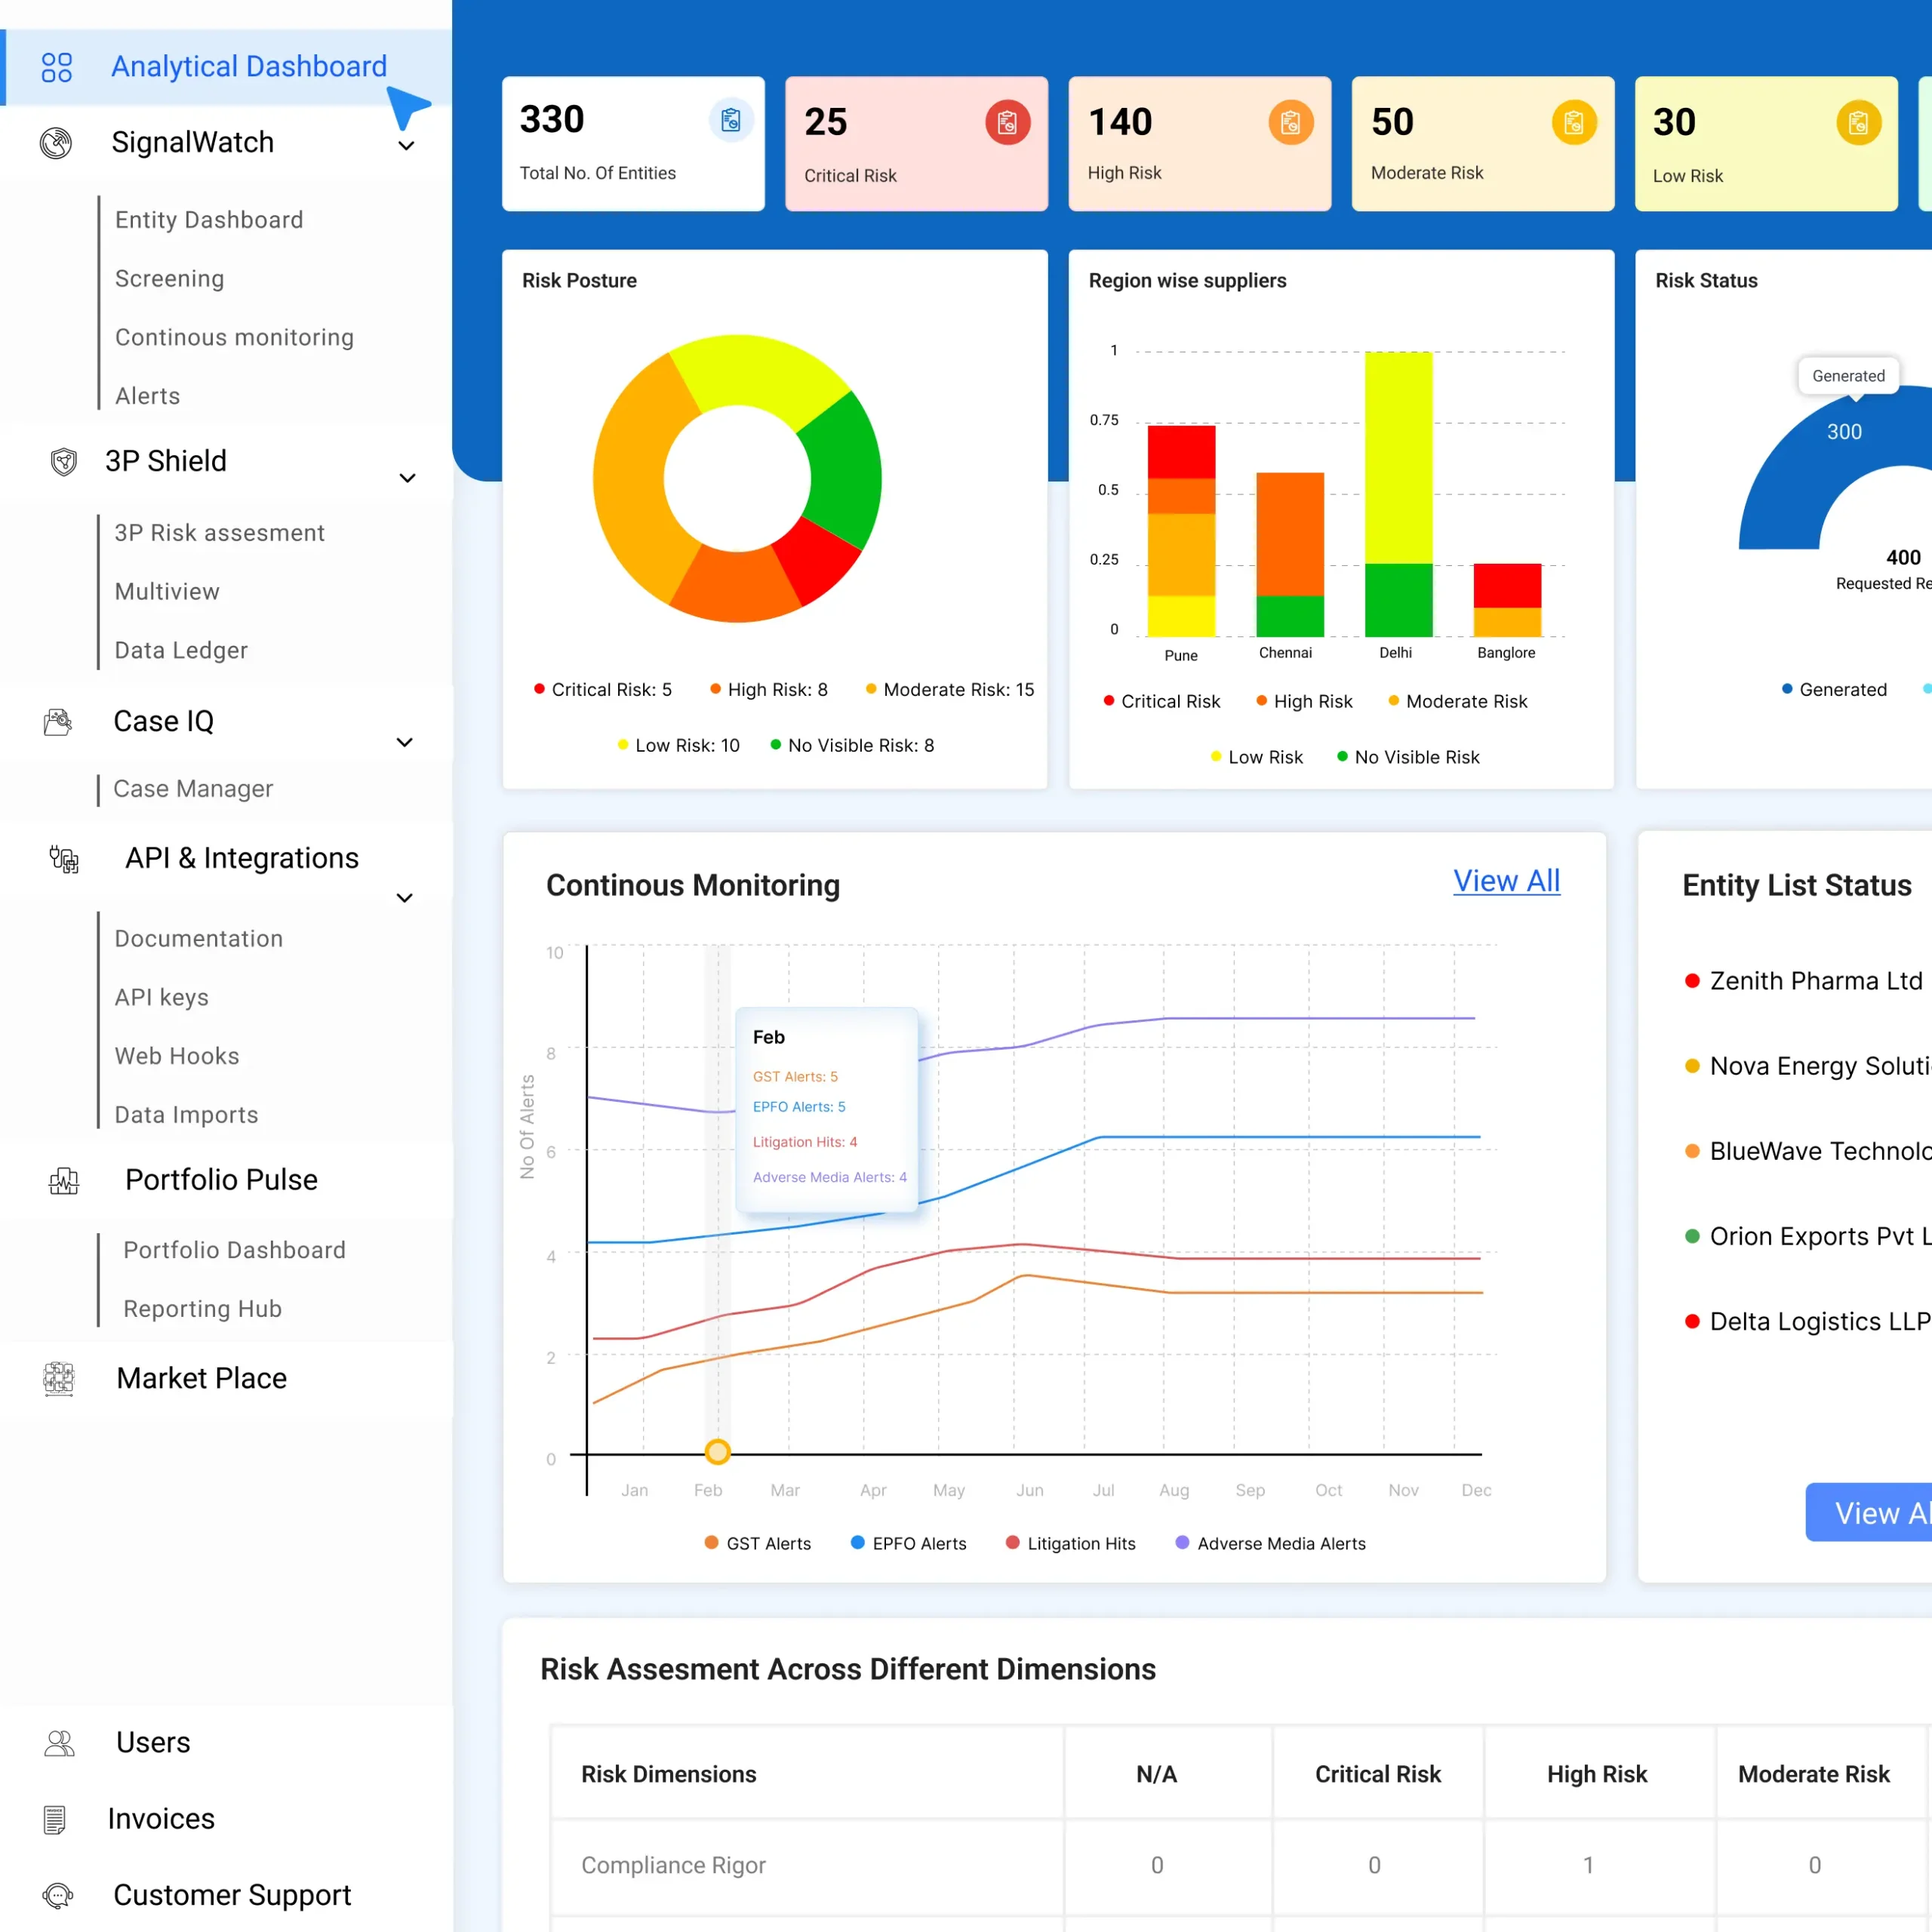Click the Market Place icon
The height and width of the screenshot is (1932, 1932).
coord(59,1379)
